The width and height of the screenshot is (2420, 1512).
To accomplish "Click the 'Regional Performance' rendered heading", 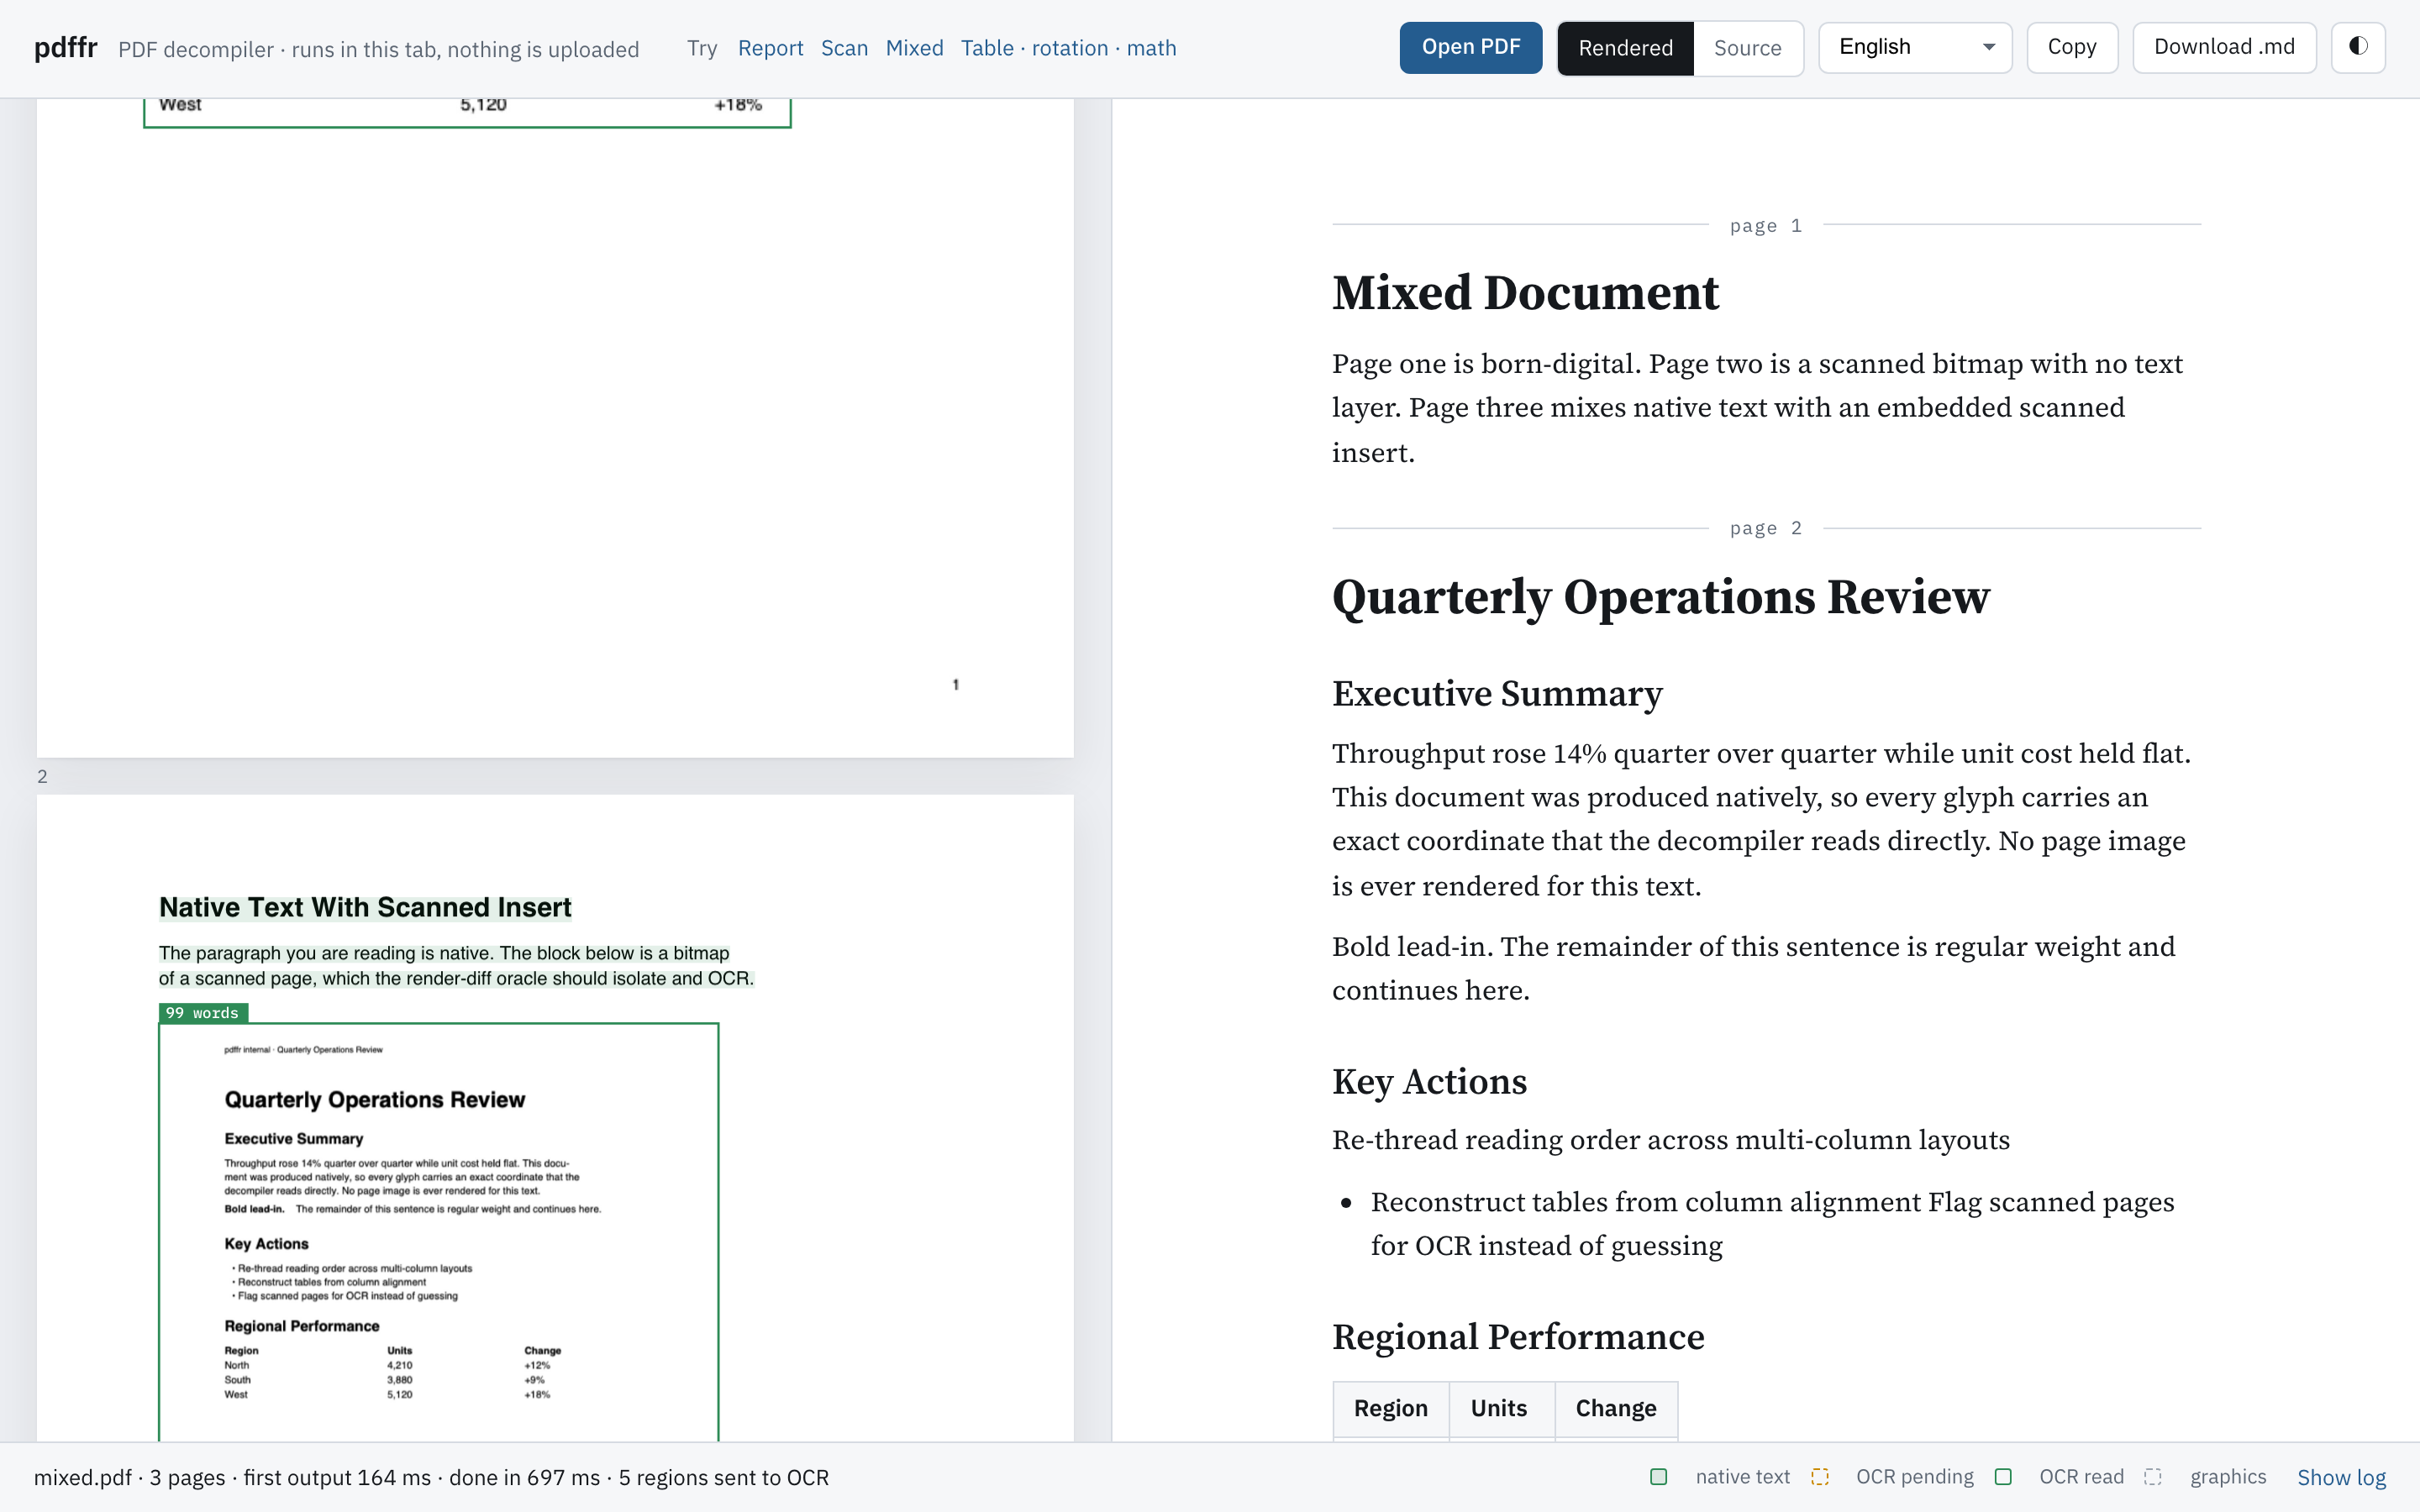I will [x=1518, y=1337].
